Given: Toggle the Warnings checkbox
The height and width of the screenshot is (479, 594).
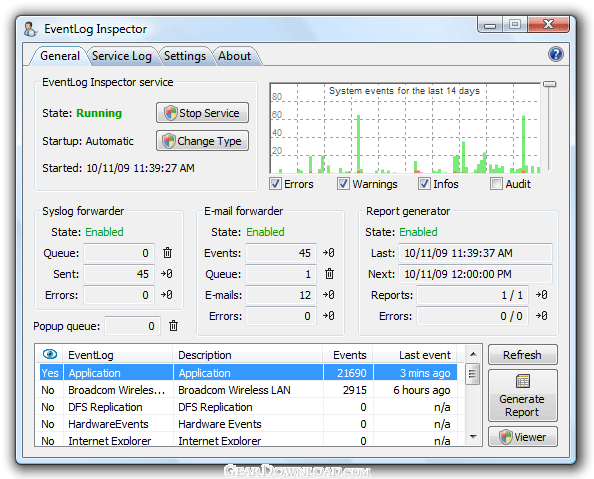Looking at the screenshot, I should click(x=343, y=184).
